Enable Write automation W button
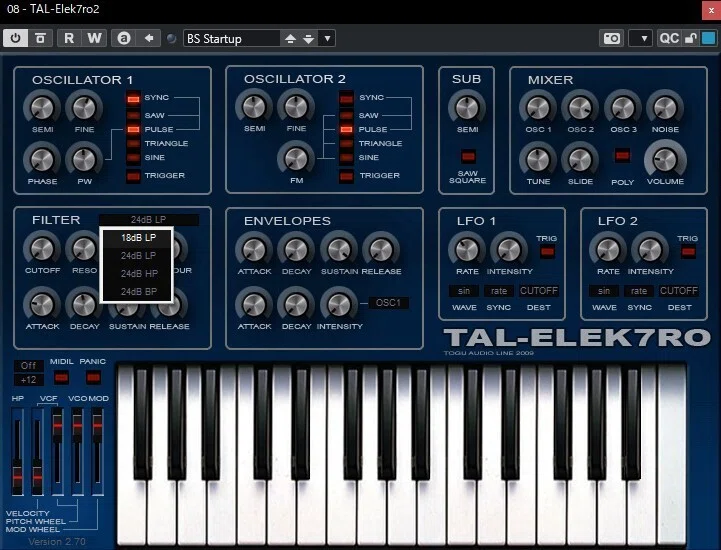The height and width of the screenshot is (550, 721). 94,38
